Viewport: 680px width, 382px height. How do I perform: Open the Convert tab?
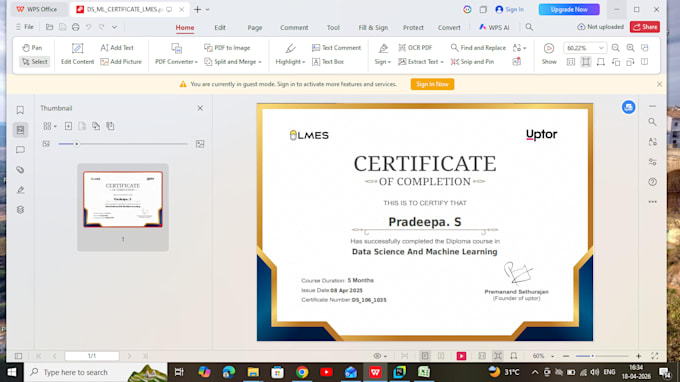coord(449,27)
